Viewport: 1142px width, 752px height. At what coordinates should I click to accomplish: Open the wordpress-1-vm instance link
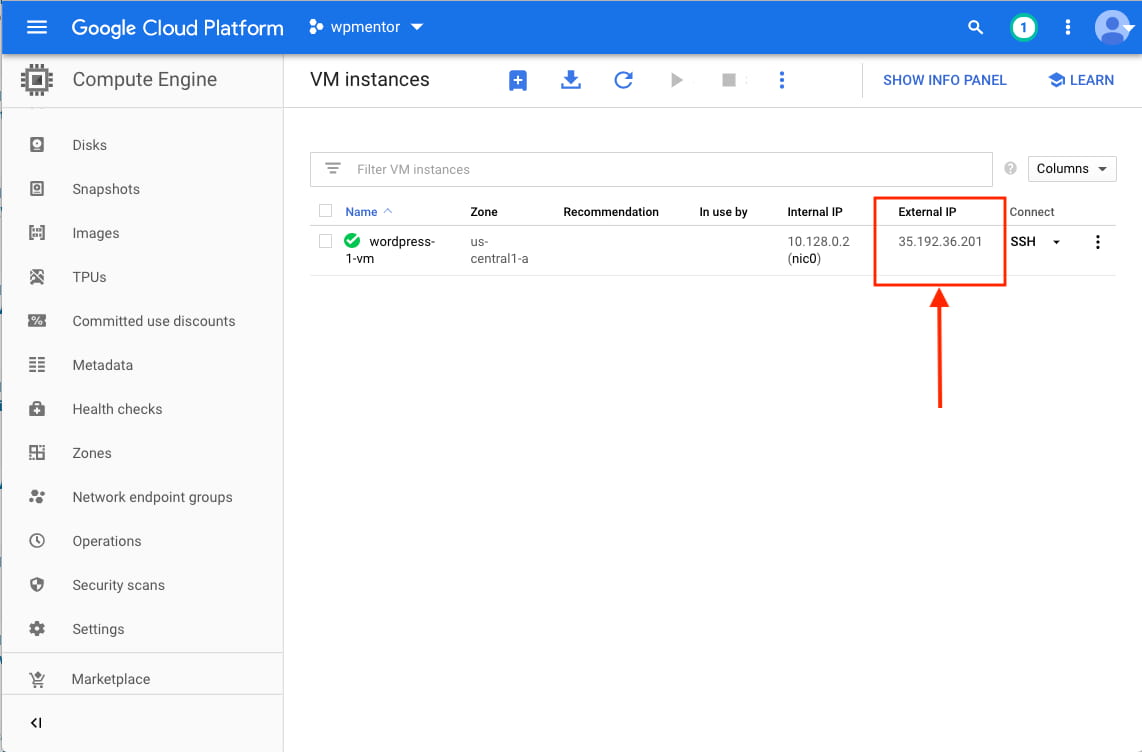pos(391,250)
